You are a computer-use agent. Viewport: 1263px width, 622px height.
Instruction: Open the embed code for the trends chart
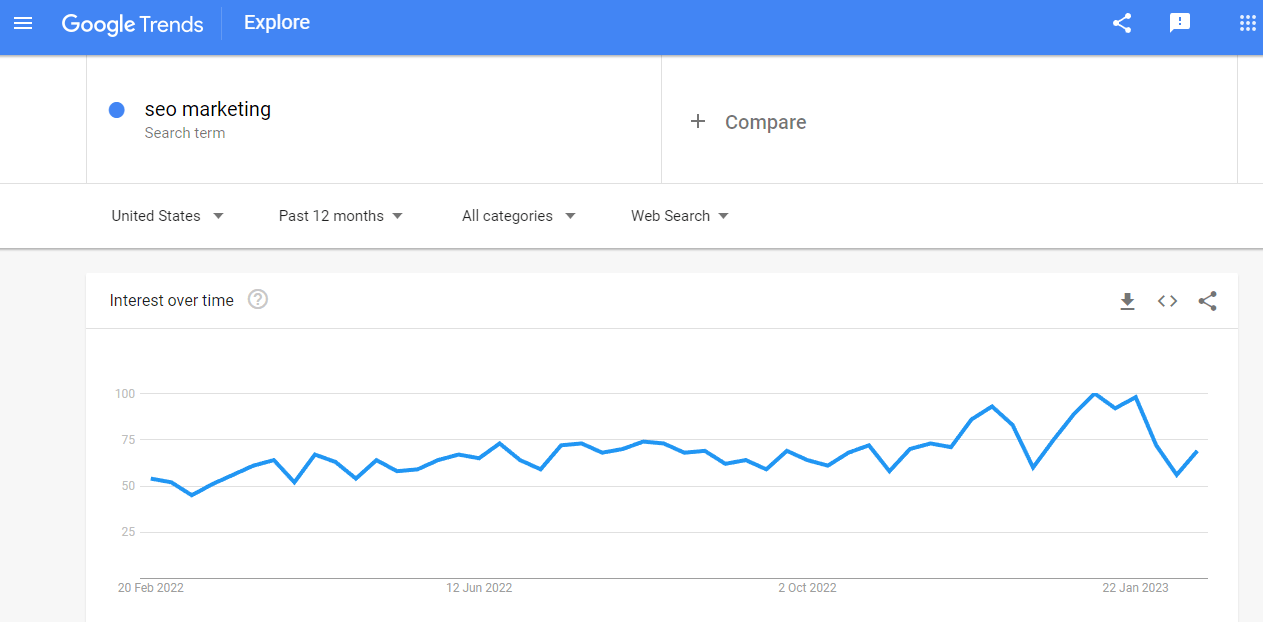click(1166, 300)
